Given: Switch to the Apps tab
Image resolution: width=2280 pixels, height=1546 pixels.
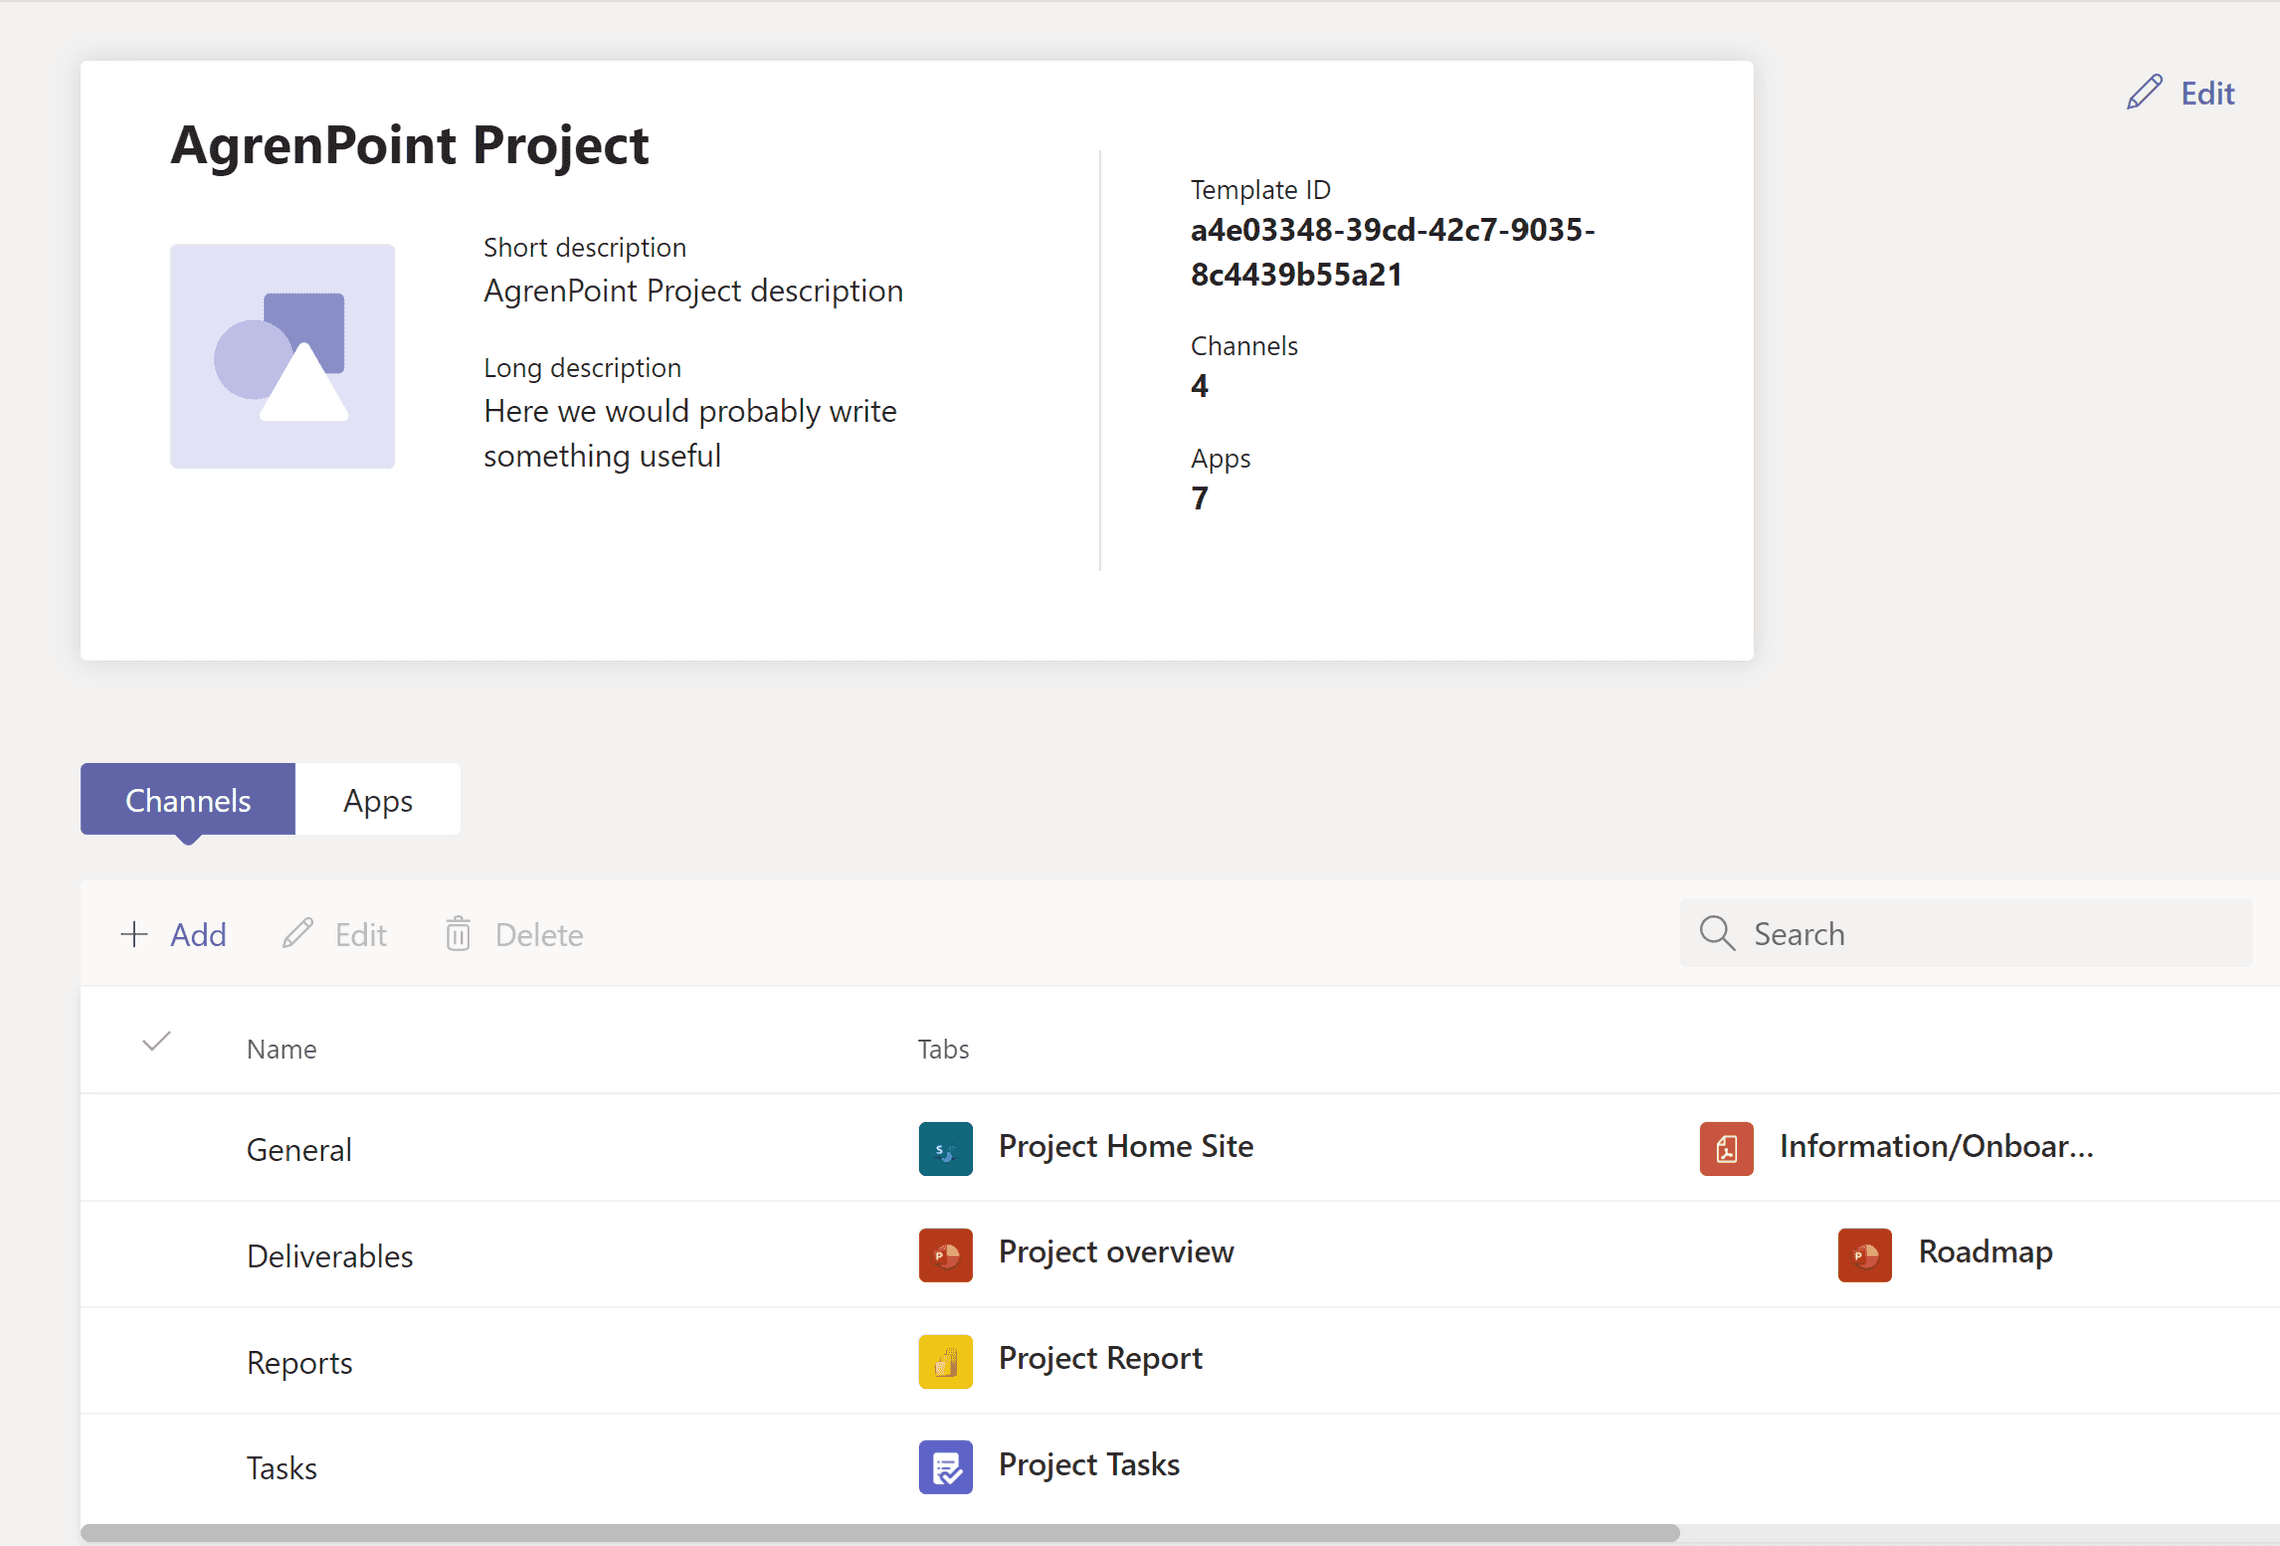Looking at the screenshot, I should pyautogui.click(x=377, y=799).
